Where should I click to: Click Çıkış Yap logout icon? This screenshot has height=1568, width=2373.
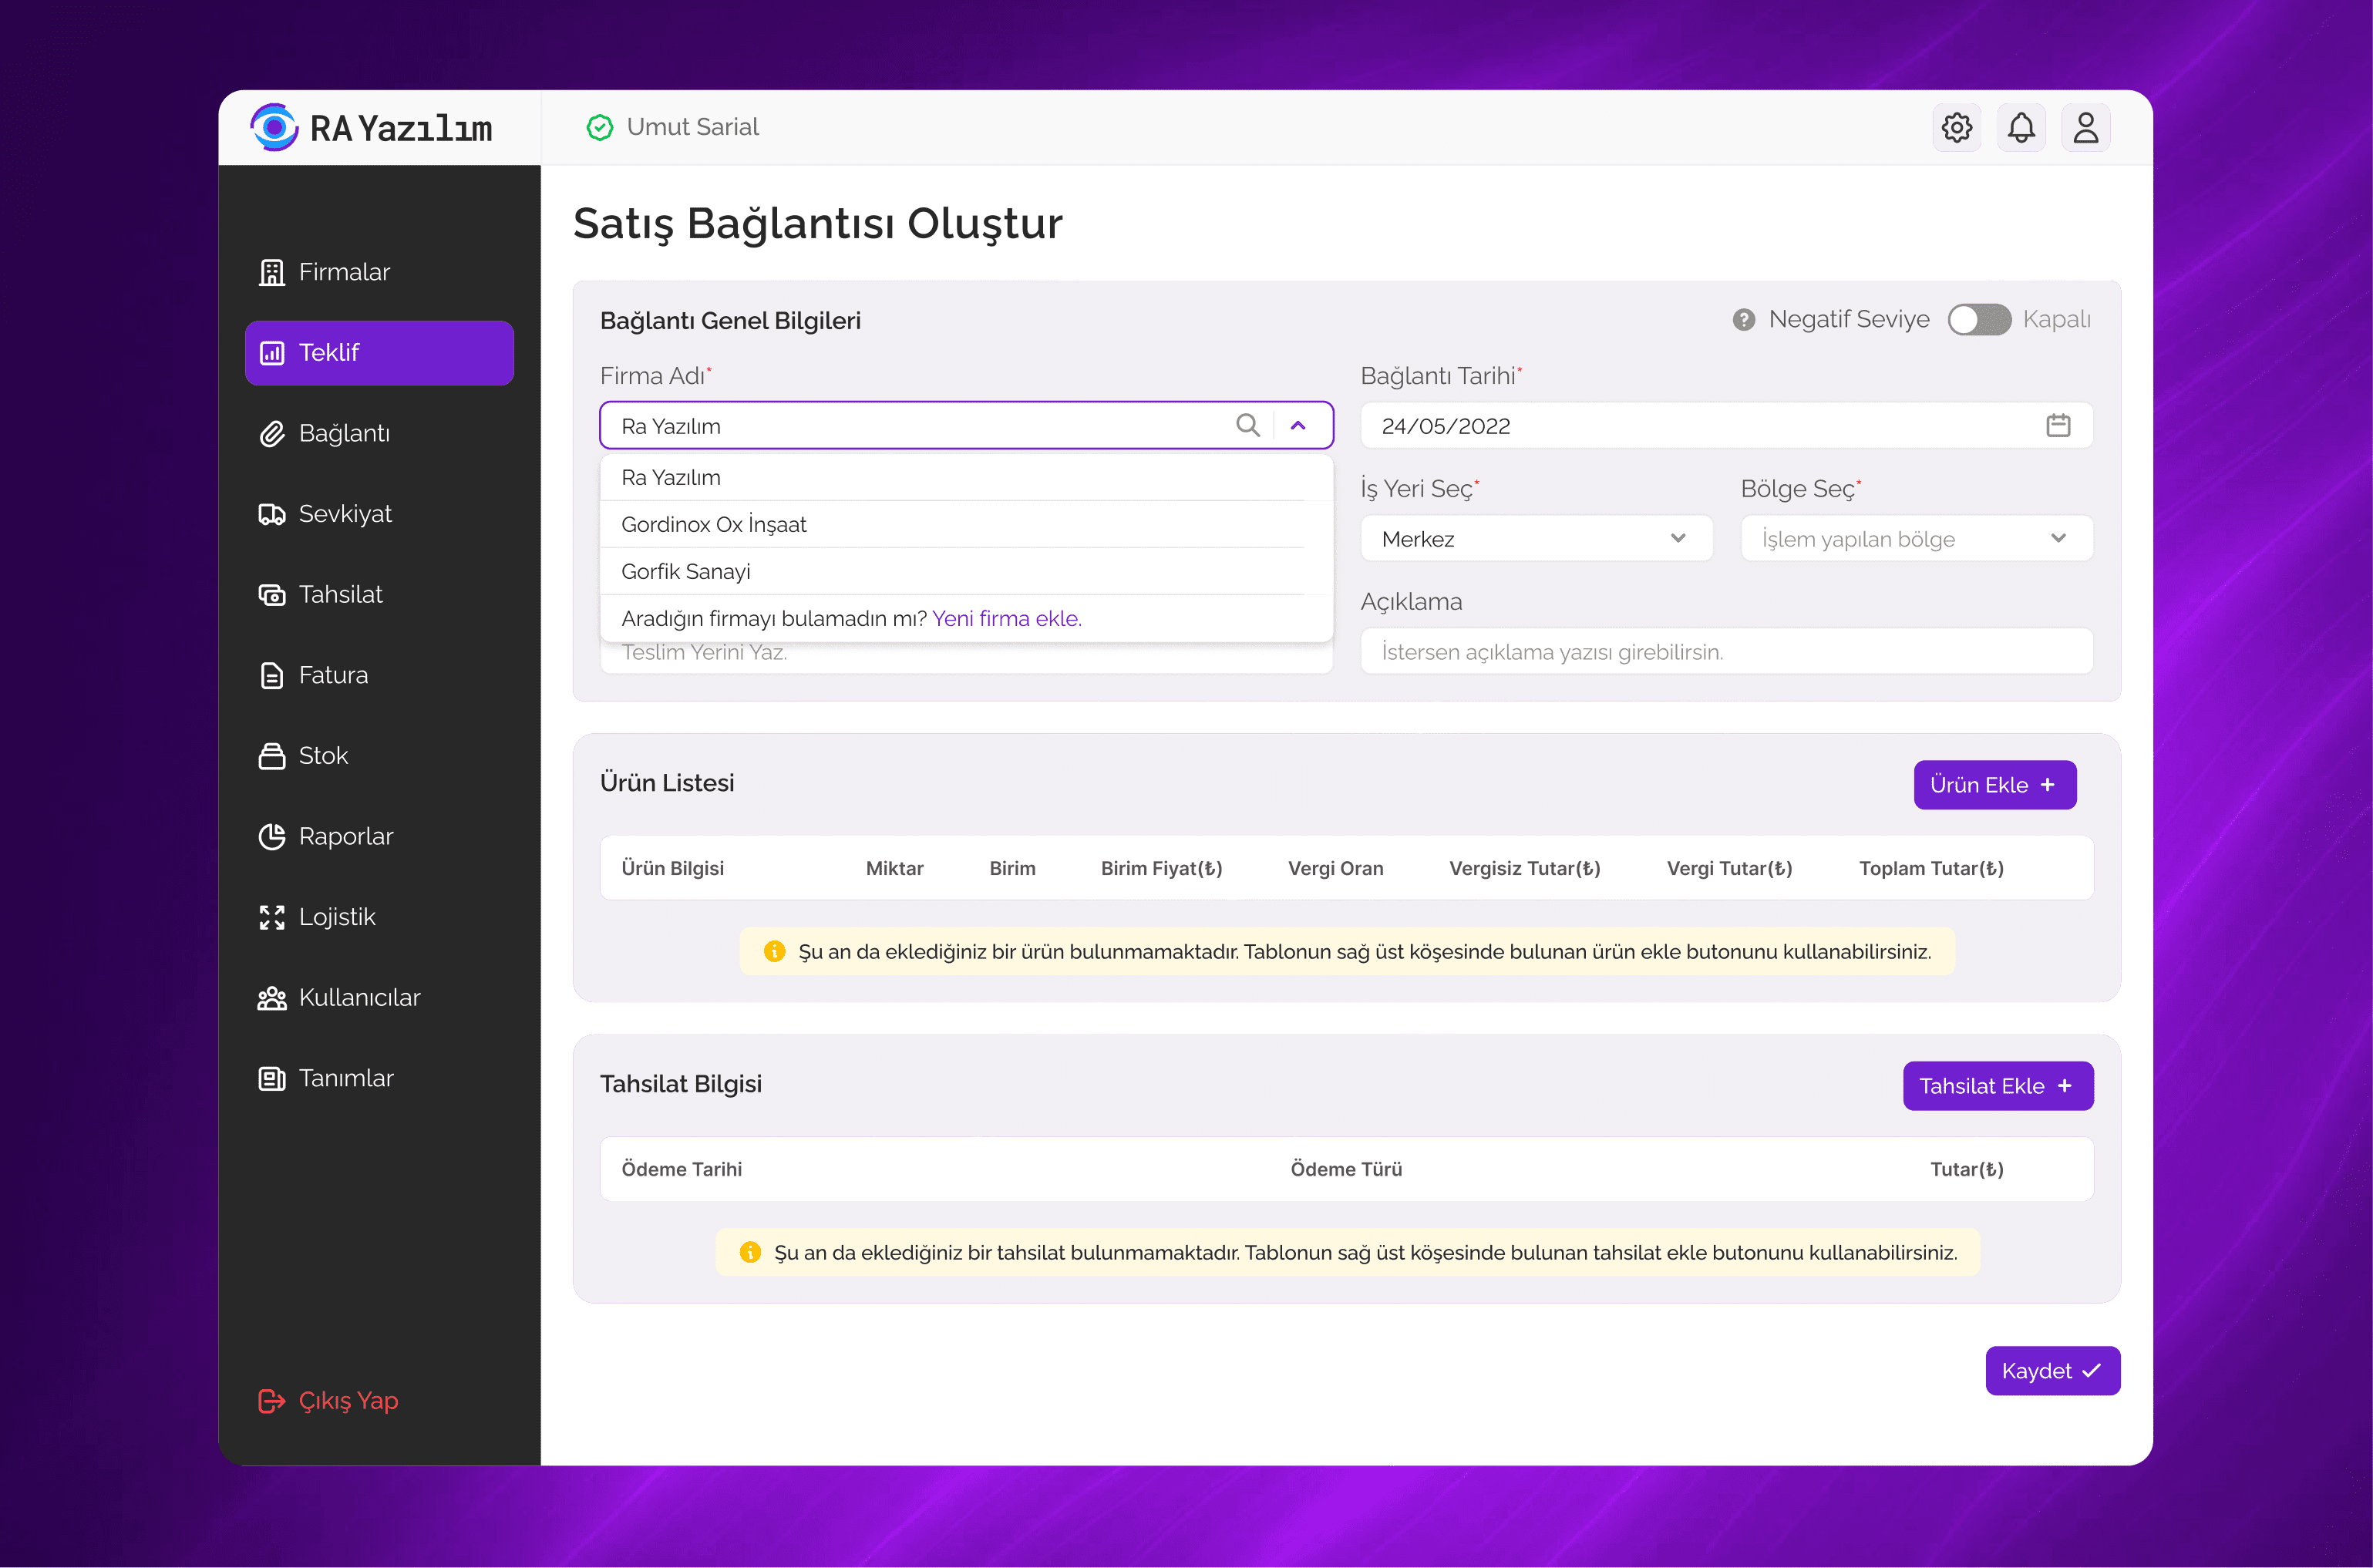point(271,1401)
